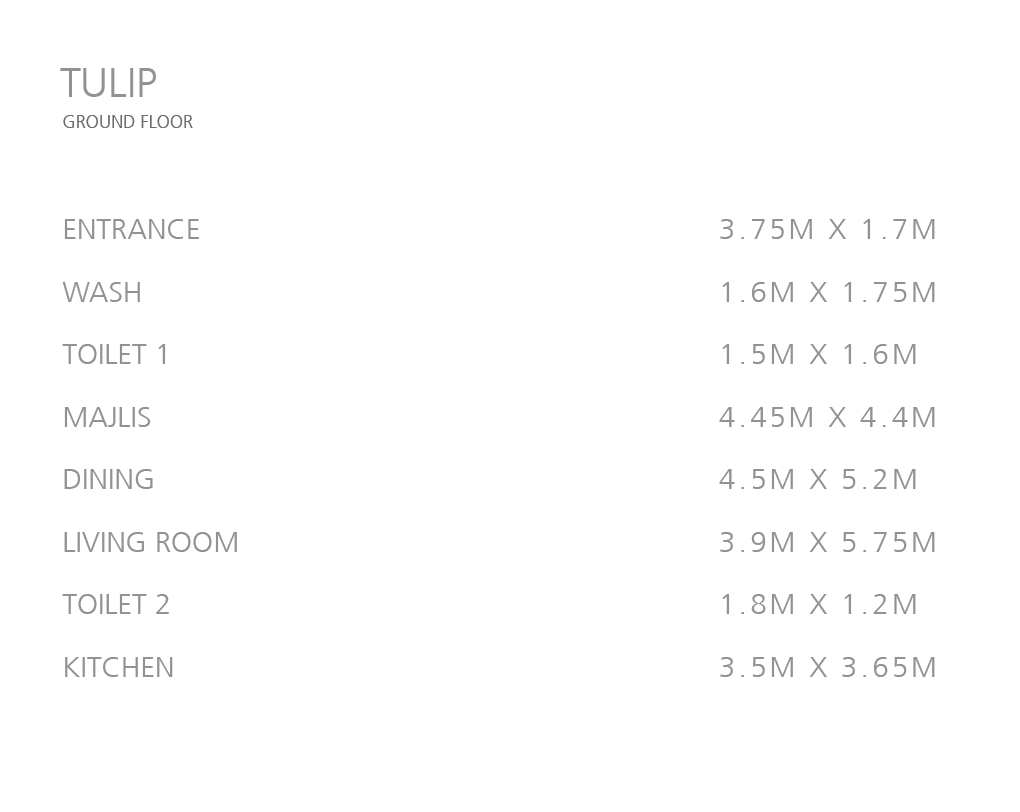Click the ENTRANCE room label
Viewport: 1020px width, 812px height.
[x=131, y=230]
